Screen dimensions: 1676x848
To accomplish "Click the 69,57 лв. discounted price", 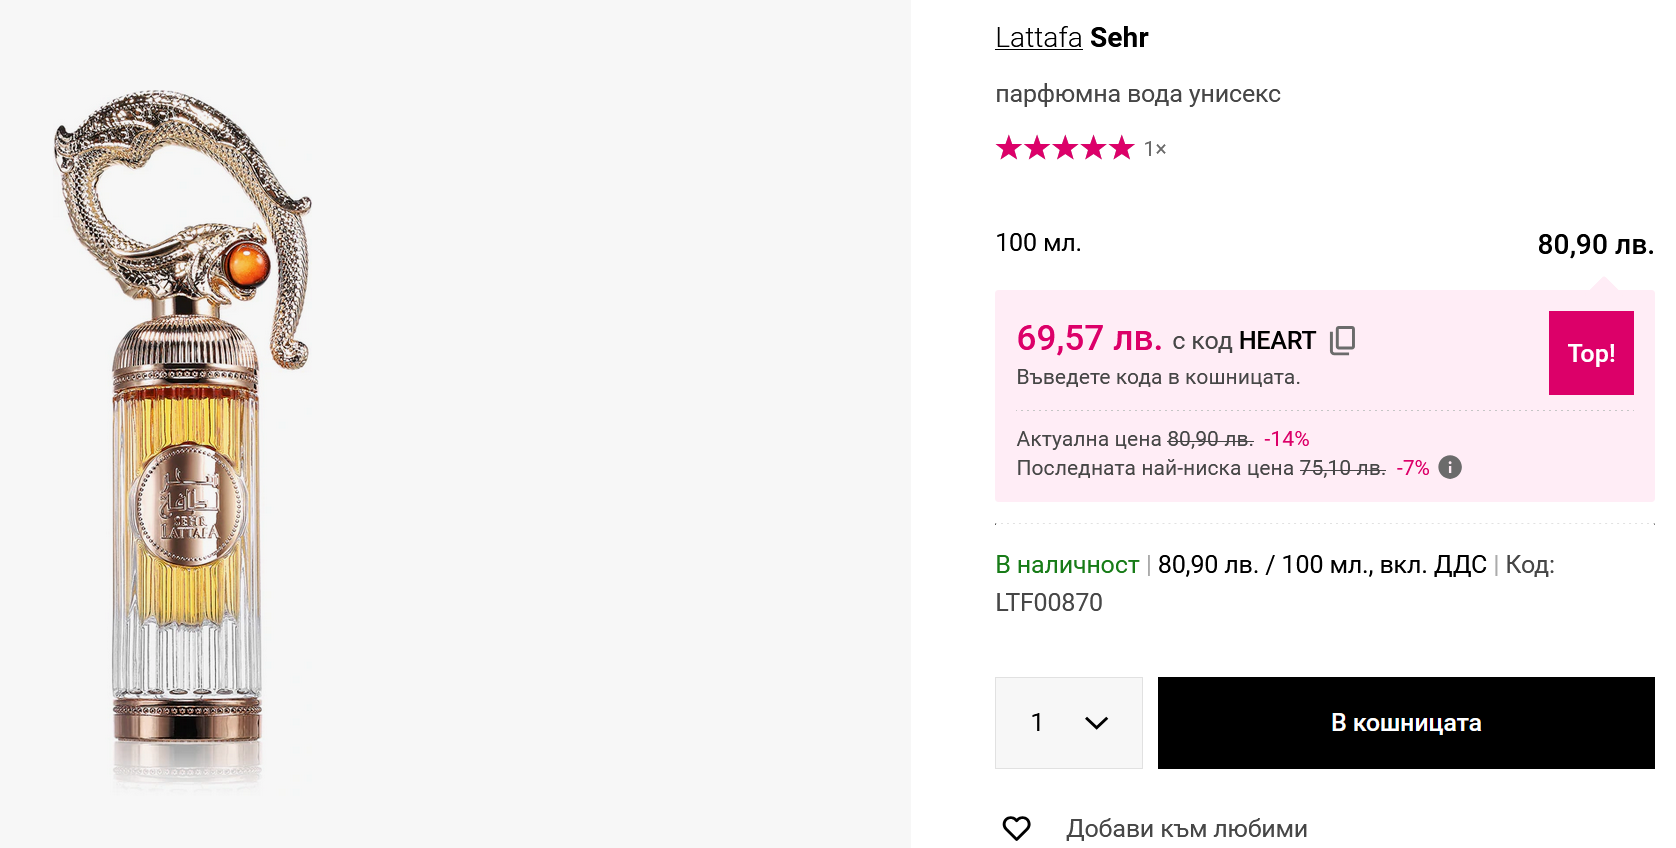I will click(x=1089, y=338).
